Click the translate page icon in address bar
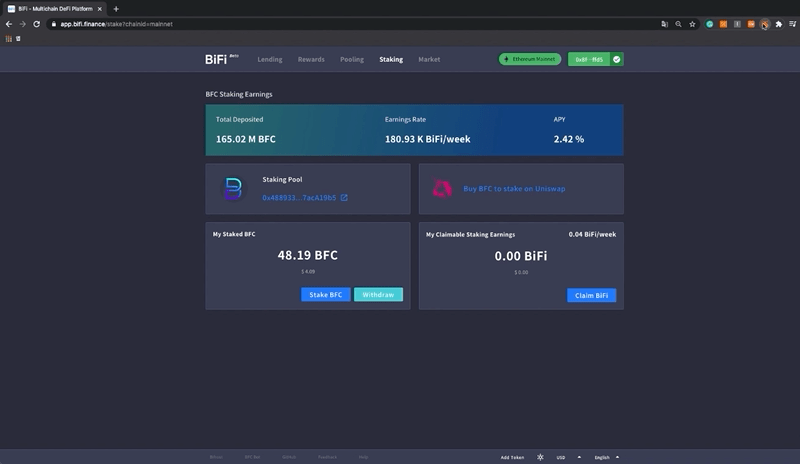The image size is (800, 464). 664,24
